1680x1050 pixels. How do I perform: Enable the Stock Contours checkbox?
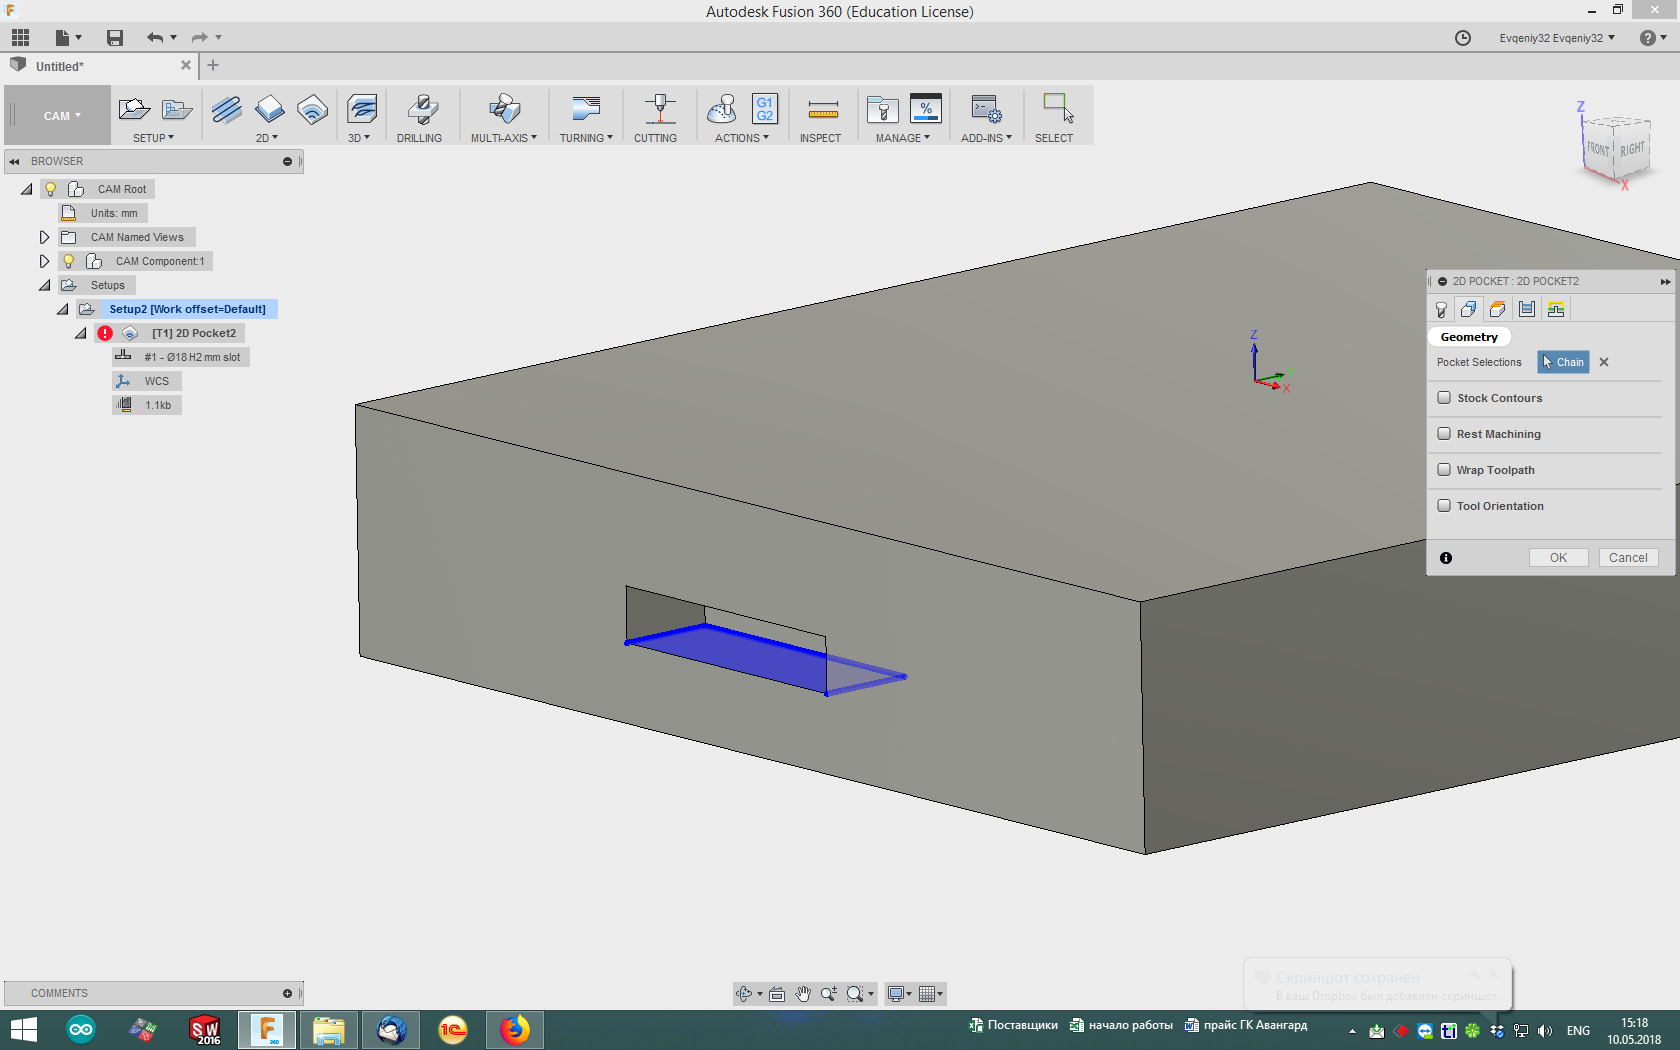[1444, 398]
